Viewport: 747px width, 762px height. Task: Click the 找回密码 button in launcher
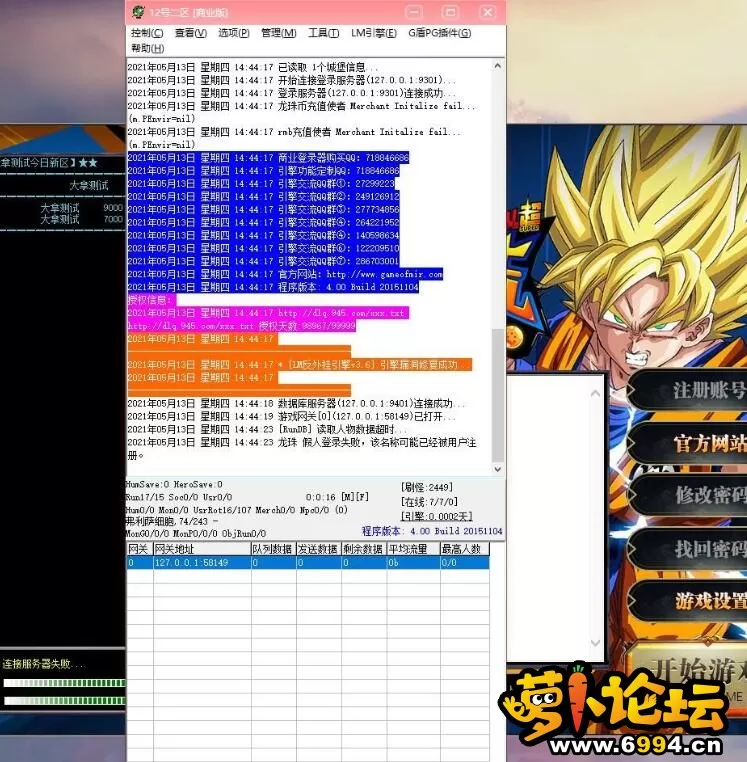tap(687, 548)
